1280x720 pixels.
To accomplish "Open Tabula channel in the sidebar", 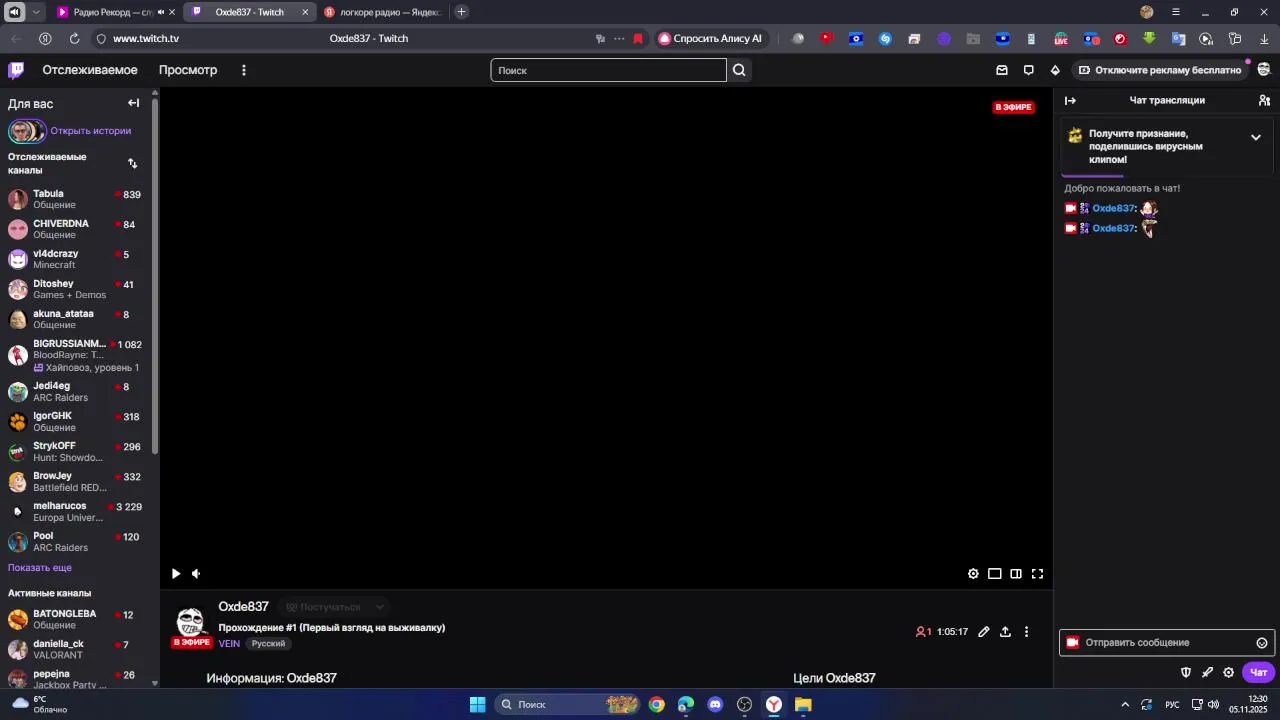I will coord(76,199).
